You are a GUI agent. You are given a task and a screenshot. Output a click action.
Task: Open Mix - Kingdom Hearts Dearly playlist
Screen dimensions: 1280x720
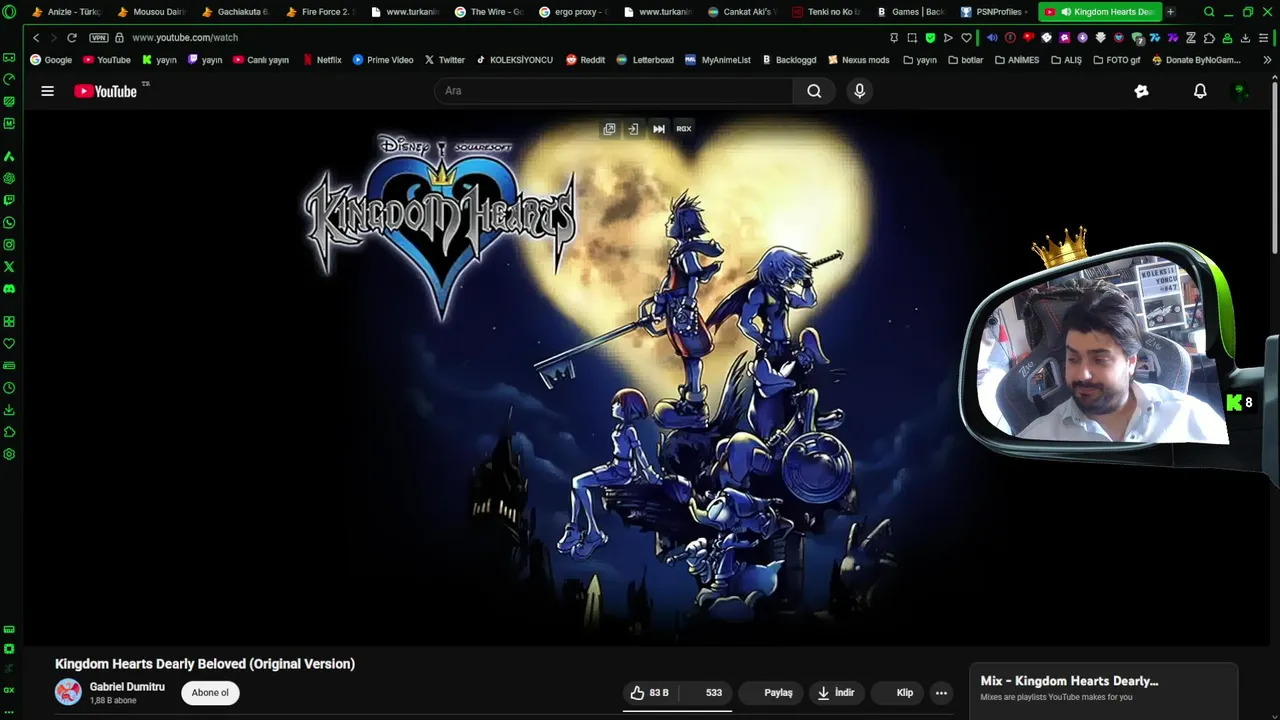1069,681
